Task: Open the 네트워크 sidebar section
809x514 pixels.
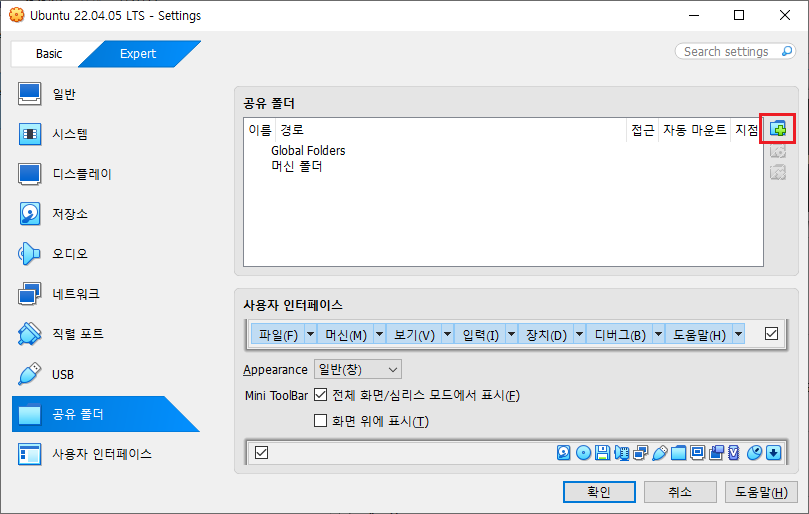Action: click(105, 294)
